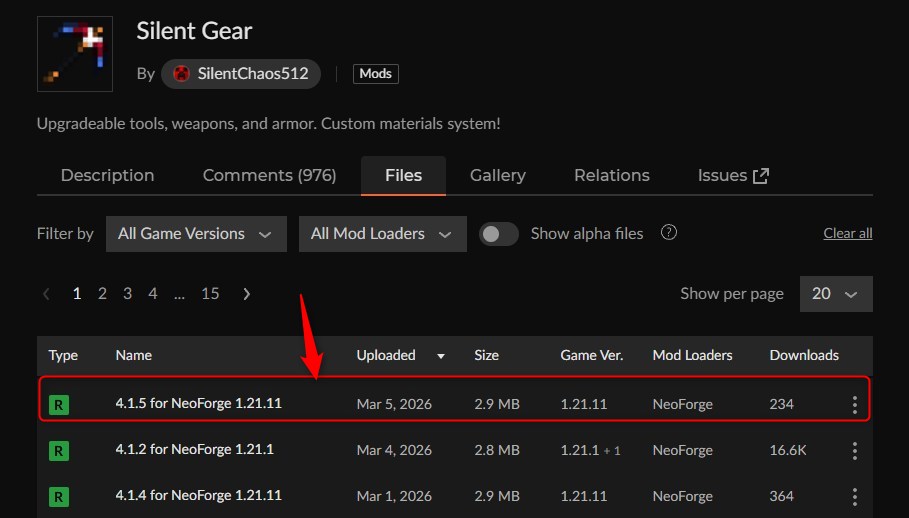Image resolution: width=909 pixels, height=518 pixels.
Task: Go to page 2 of files
Action: 102,294
